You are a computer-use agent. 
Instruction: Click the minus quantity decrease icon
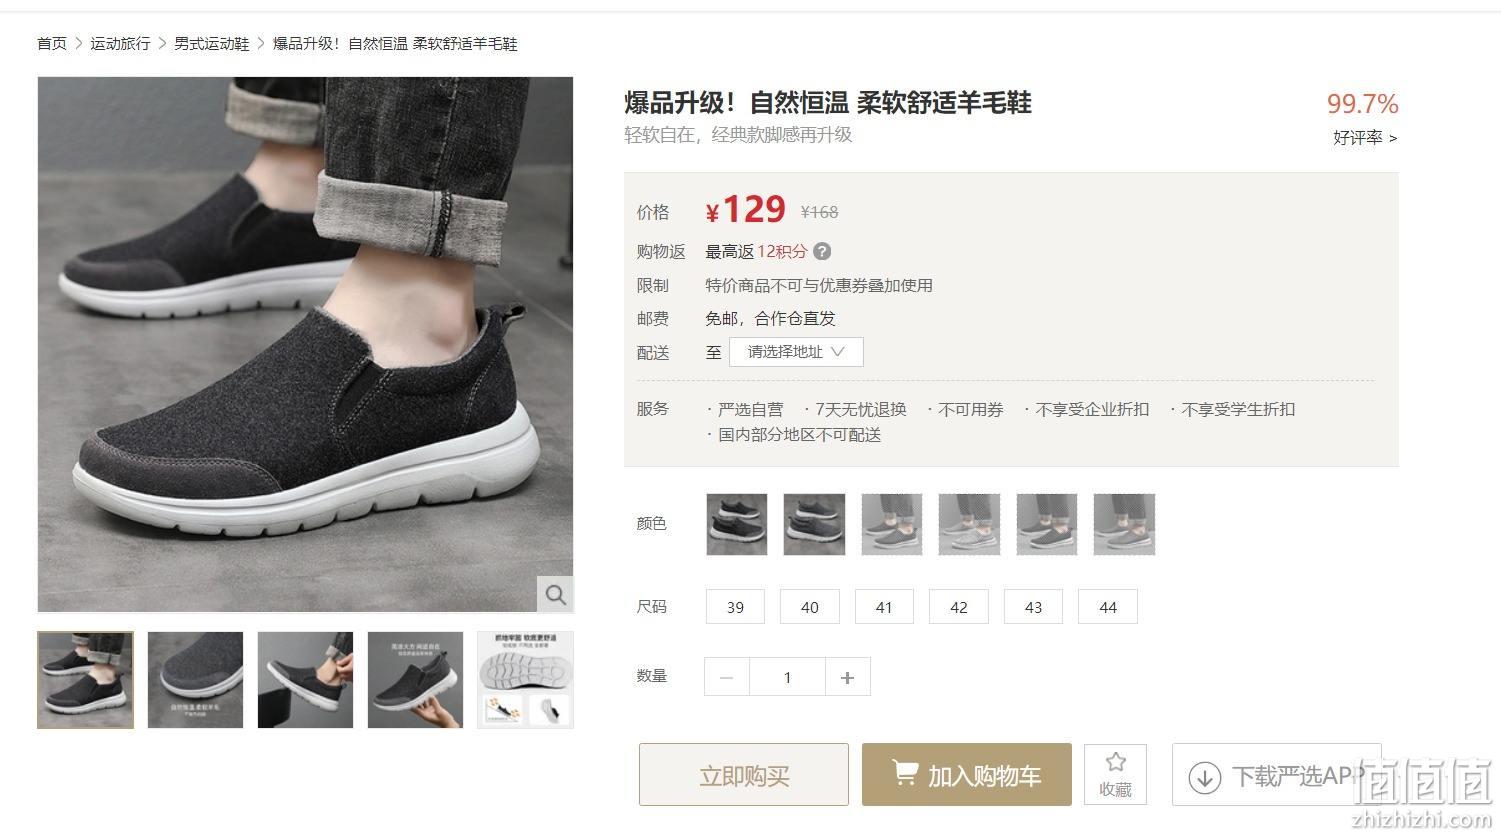(x=727, y=677)
